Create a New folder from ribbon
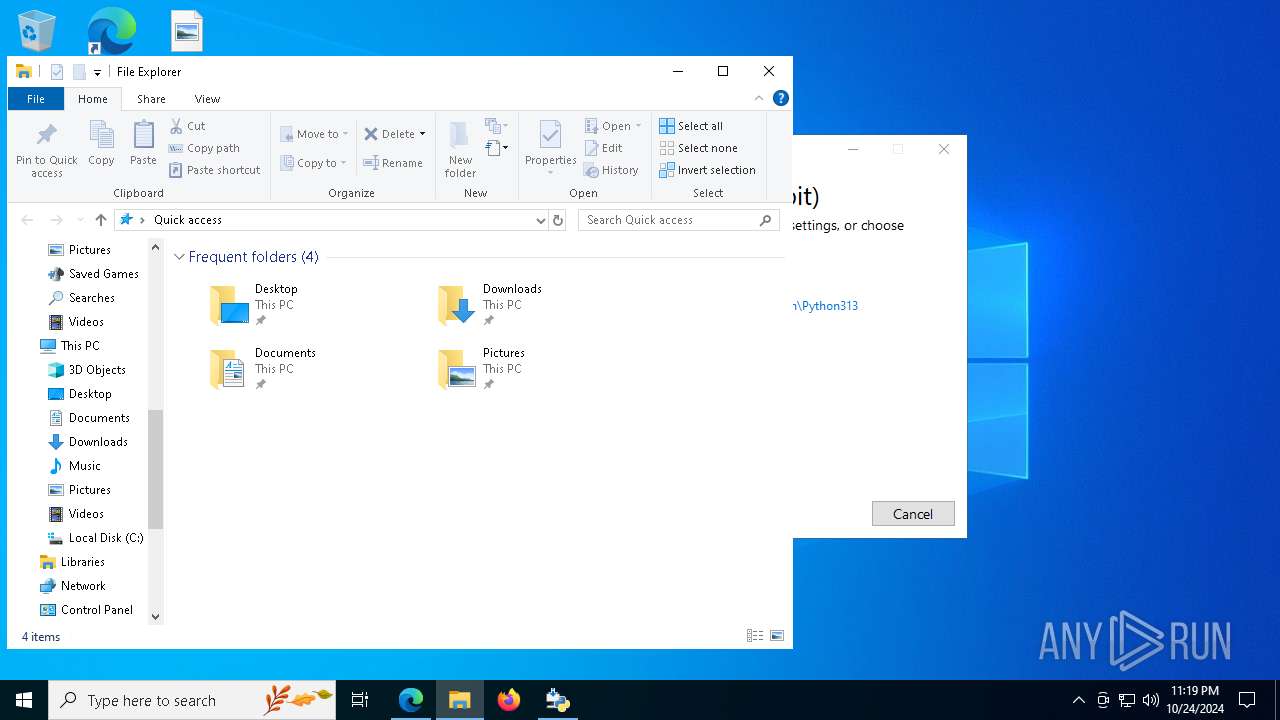1280x720 pixels. pos(460,150)
